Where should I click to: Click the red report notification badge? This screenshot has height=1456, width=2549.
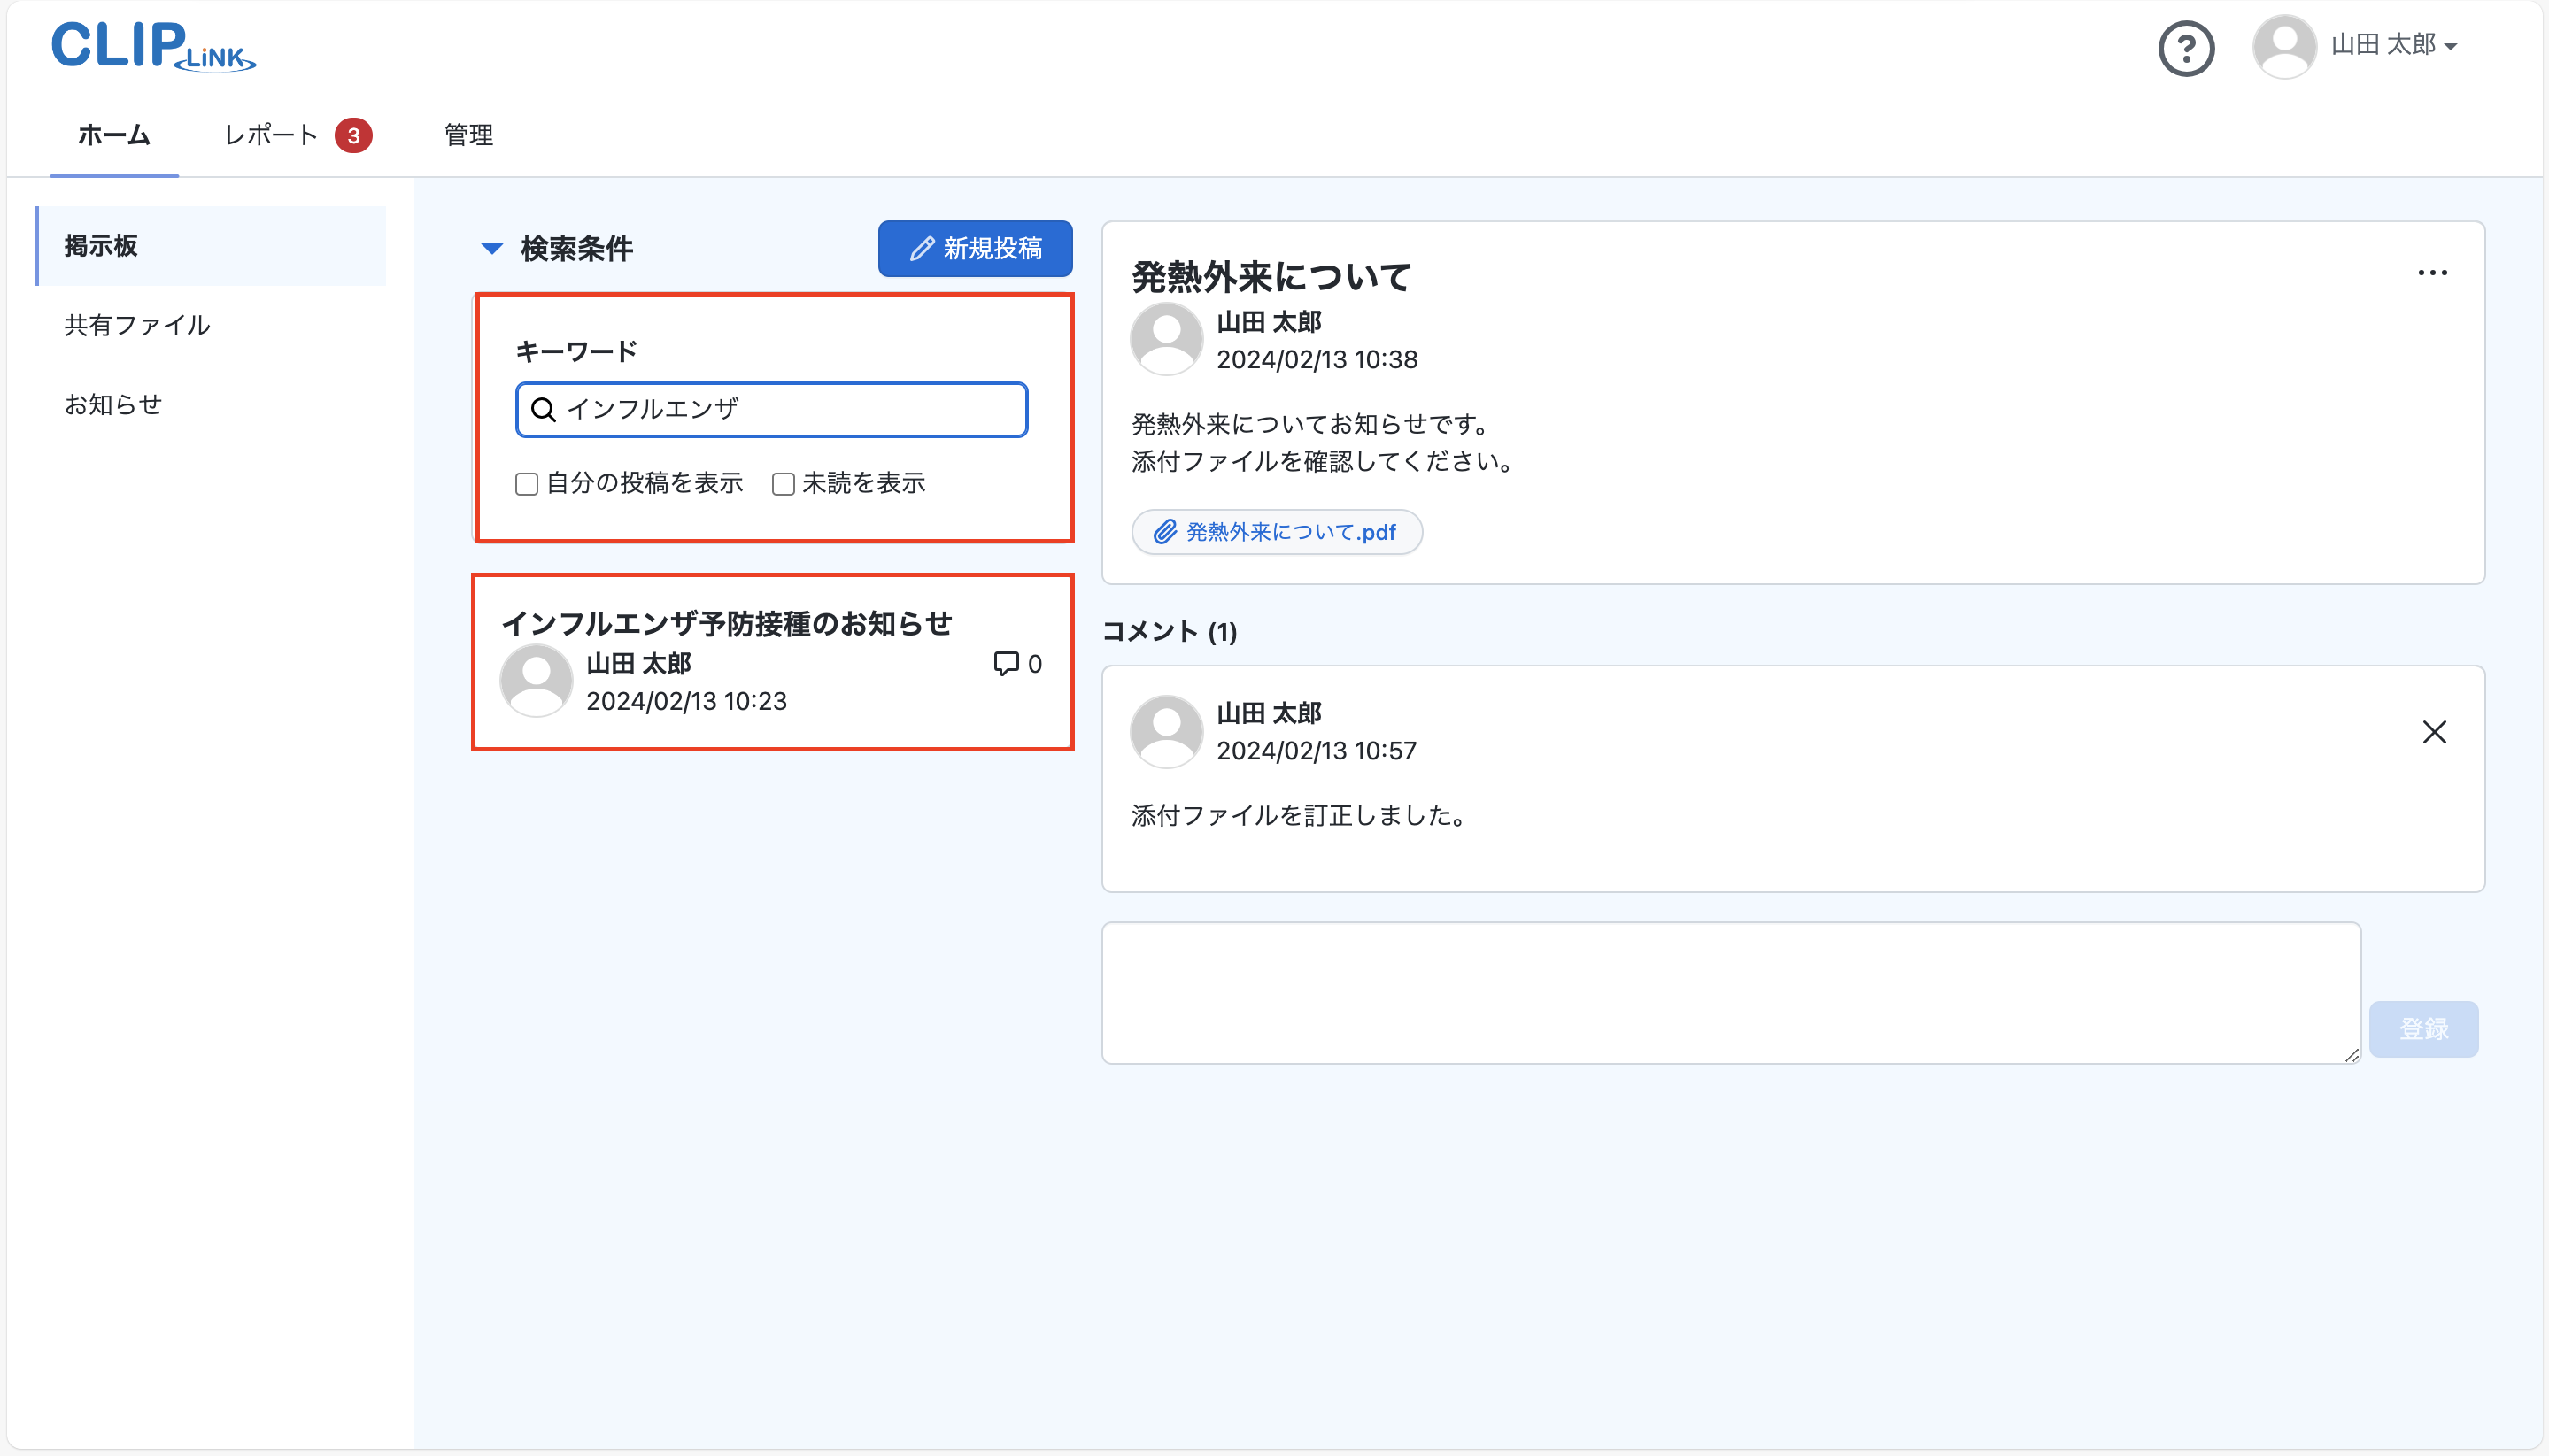[353, 135]
